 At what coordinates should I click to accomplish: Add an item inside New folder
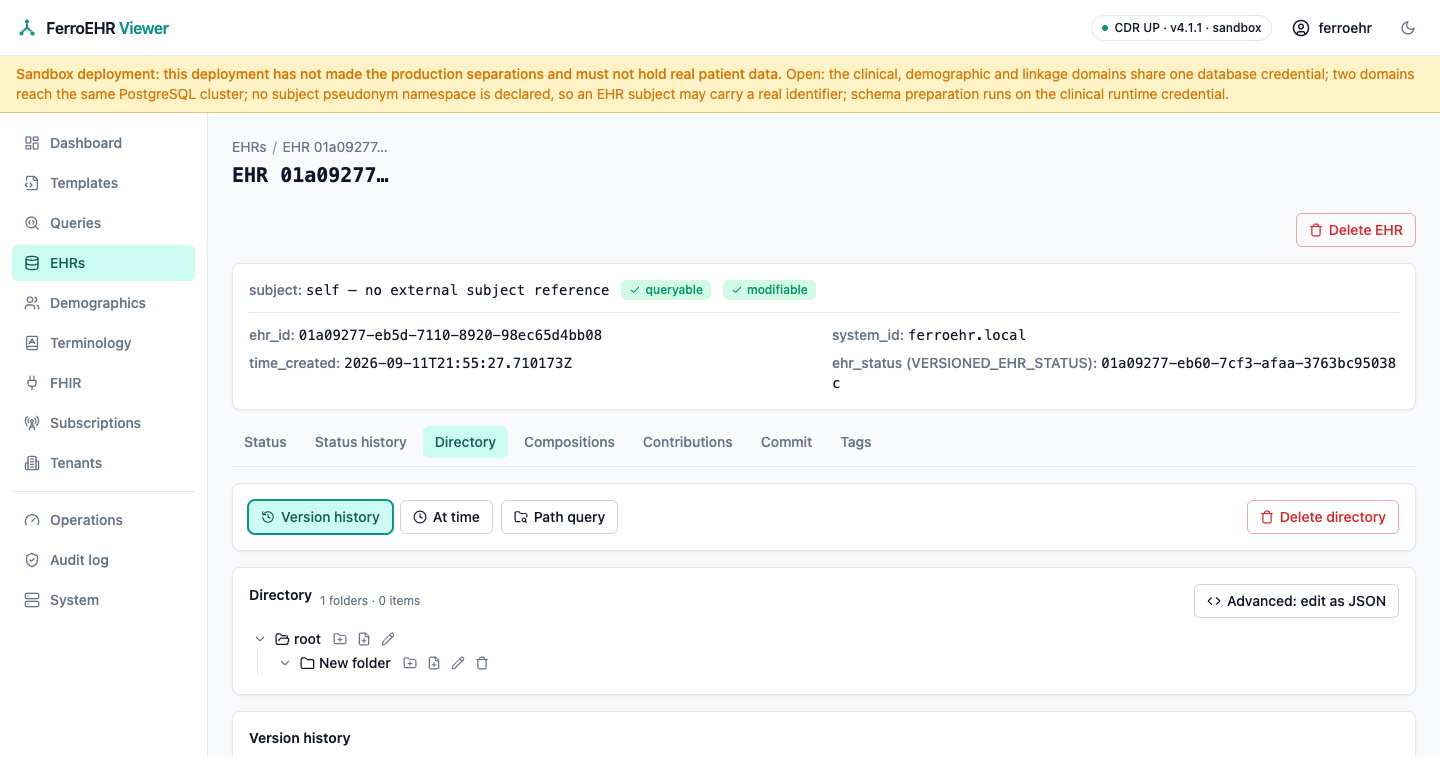434,663
